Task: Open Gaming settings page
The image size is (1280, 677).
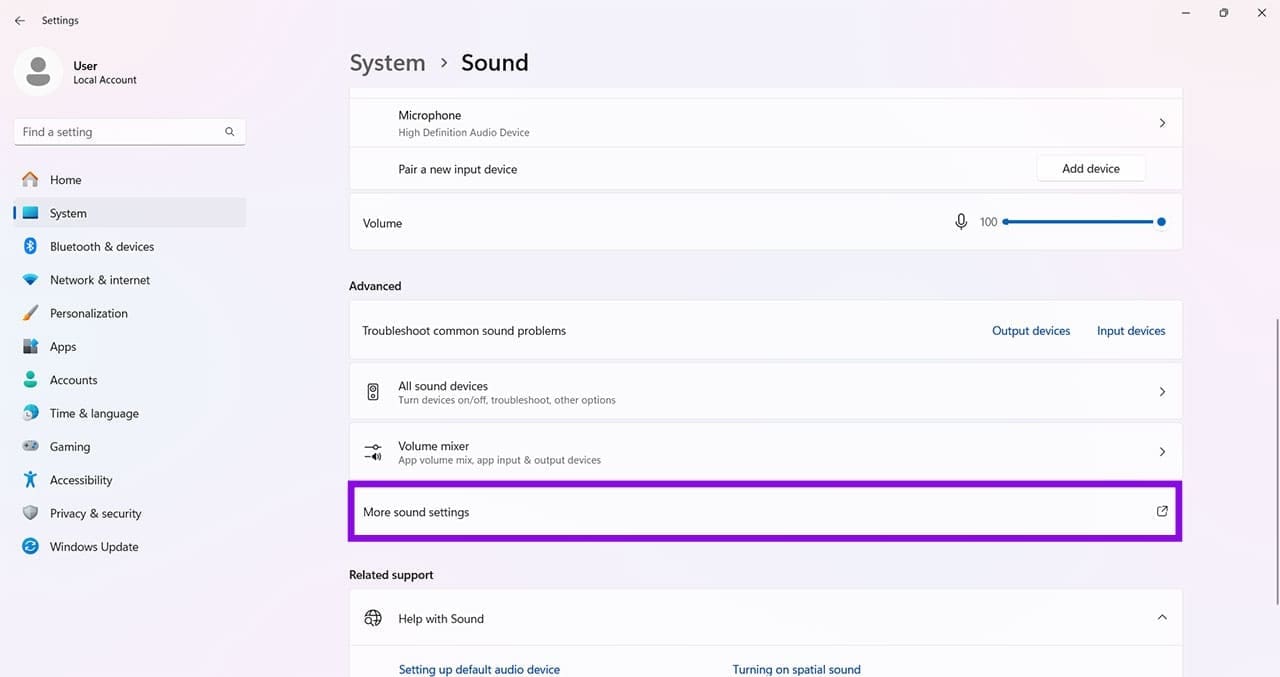Action: [x=130, y=446]
